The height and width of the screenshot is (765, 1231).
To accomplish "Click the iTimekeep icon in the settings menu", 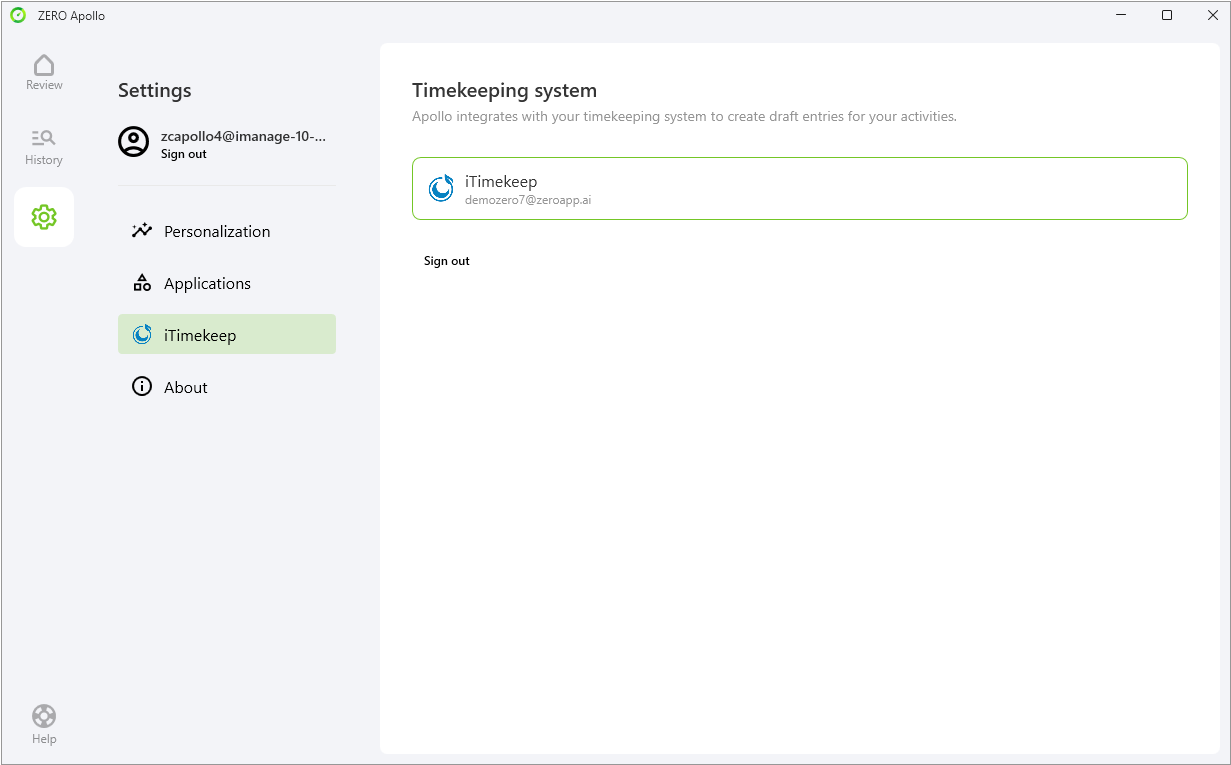I will tap(142, 335).
